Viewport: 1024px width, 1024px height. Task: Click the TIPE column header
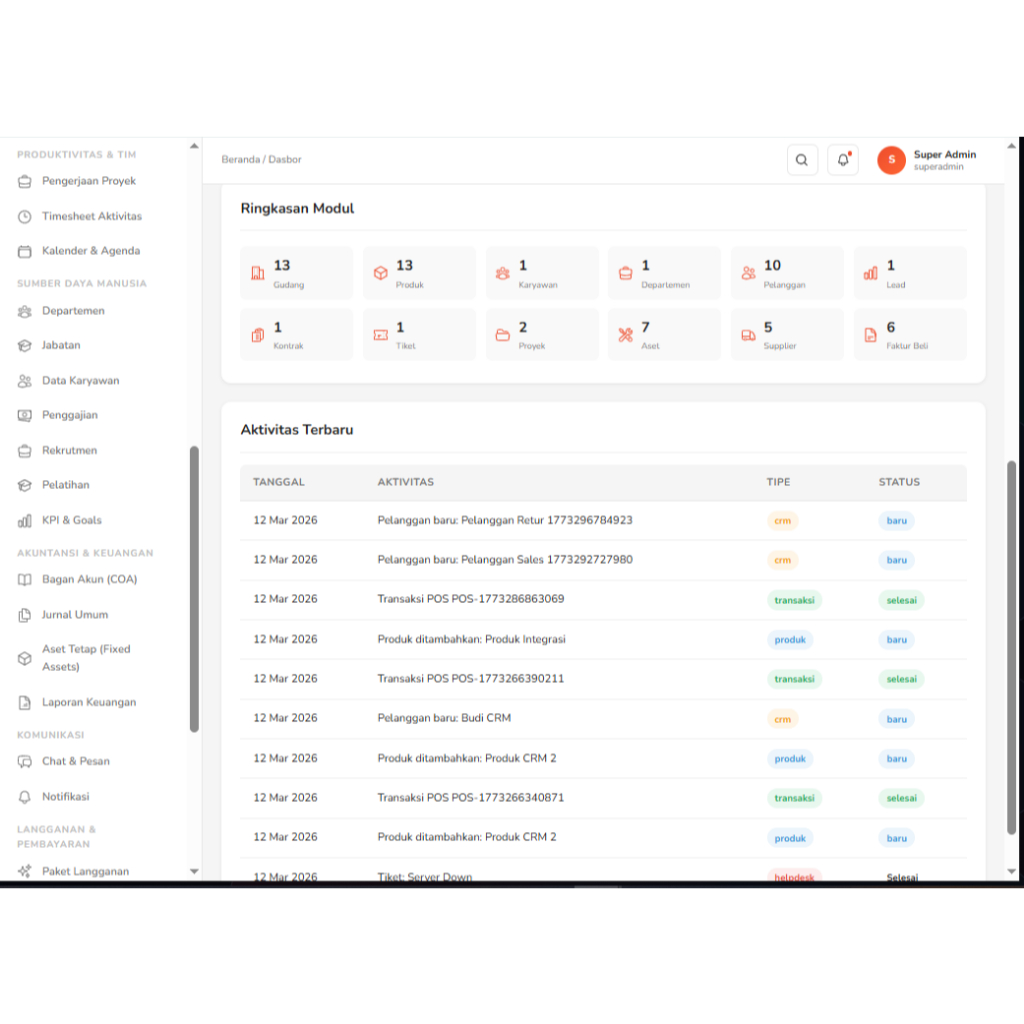[x=778, y=482]
